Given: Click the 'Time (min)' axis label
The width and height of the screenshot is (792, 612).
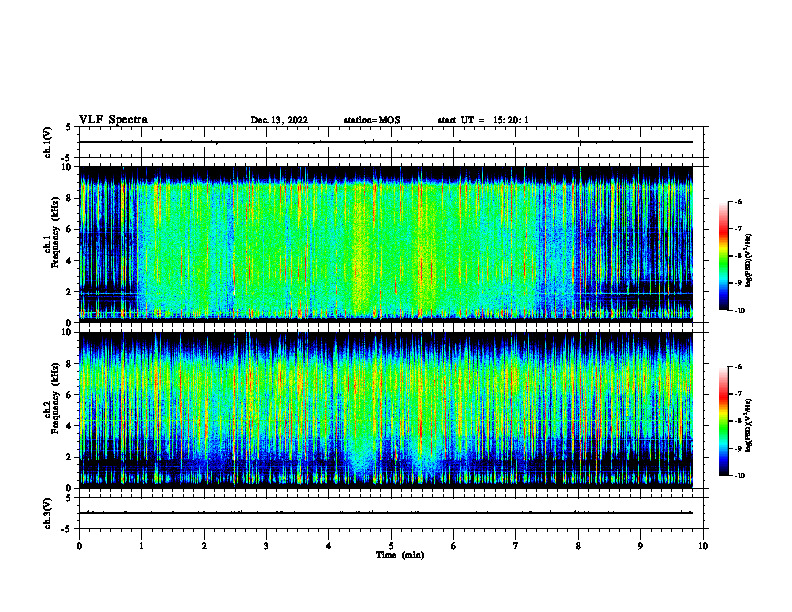Looking at the screenshot, I should (x=400, y=555).
